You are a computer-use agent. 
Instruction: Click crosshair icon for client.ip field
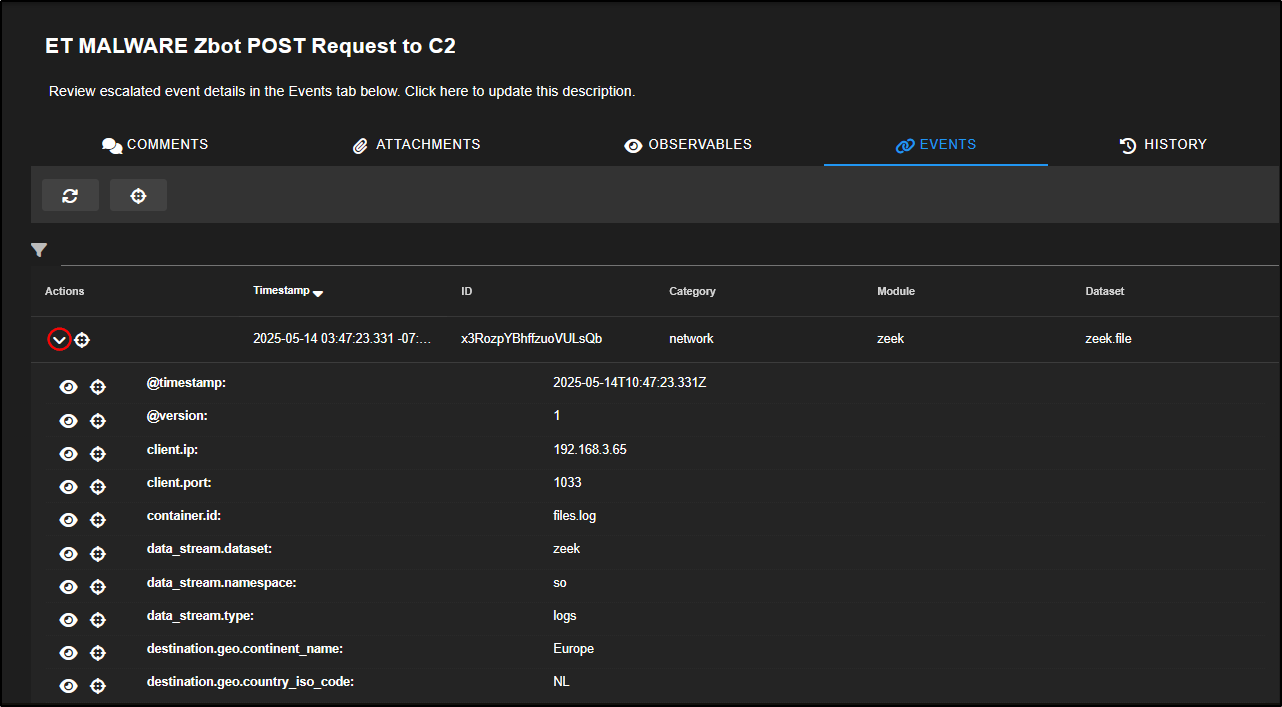(98, 454)
